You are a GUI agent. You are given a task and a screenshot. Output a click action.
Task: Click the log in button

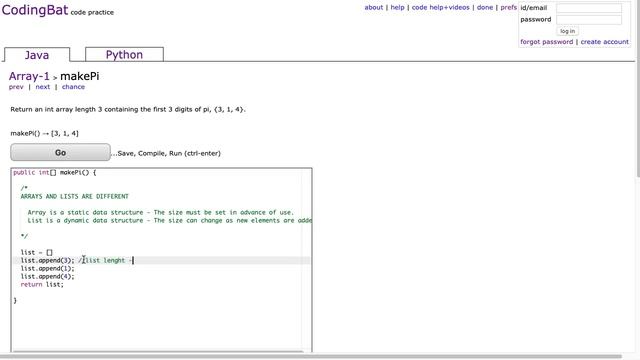click(567, 31)
